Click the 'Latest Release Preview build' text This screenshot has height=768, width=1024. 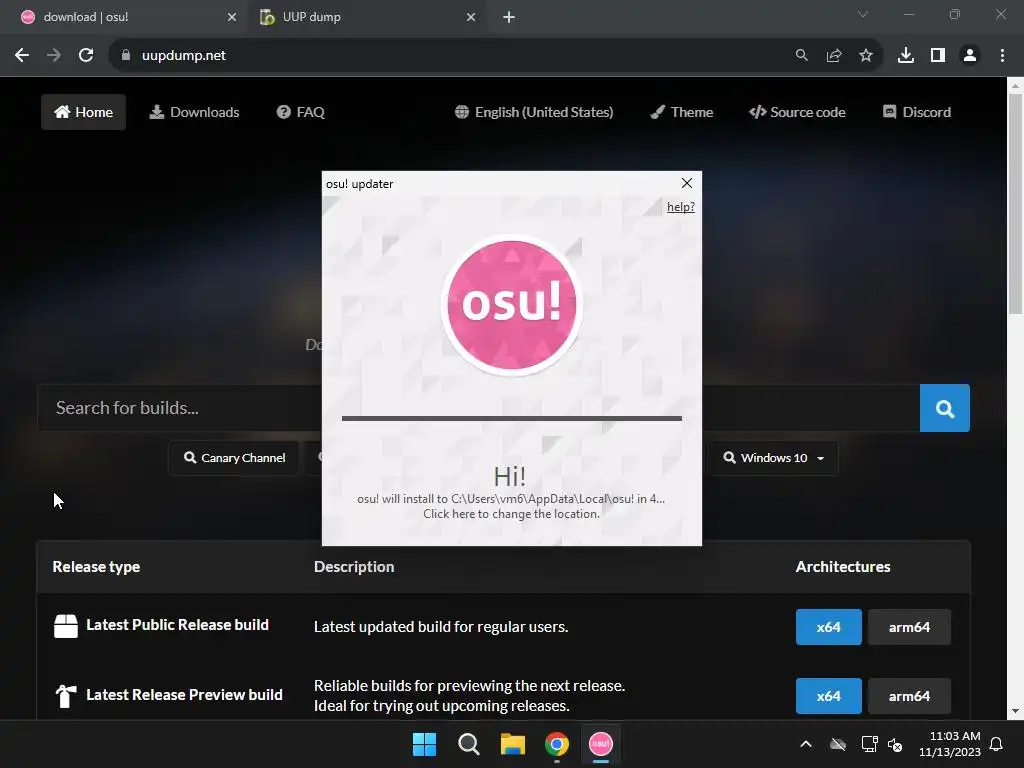[x=184, y=695]
